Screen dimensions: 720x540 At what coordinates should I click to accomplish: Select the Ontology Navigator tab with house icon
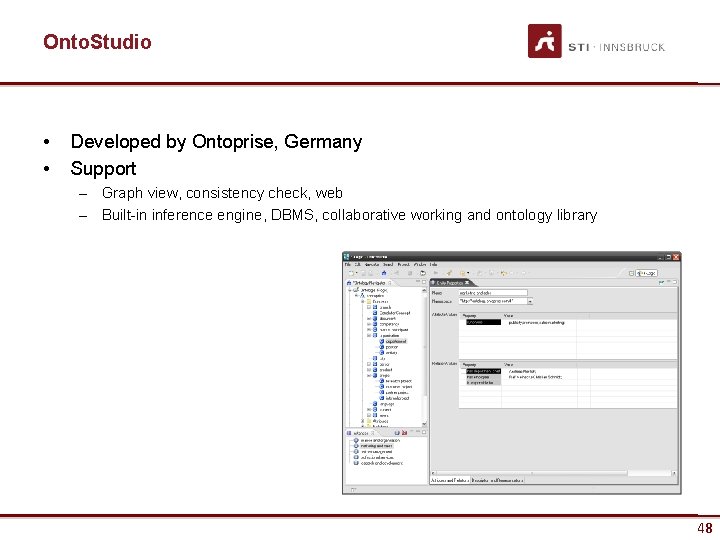pyautogui.click(x=368, y=283)
